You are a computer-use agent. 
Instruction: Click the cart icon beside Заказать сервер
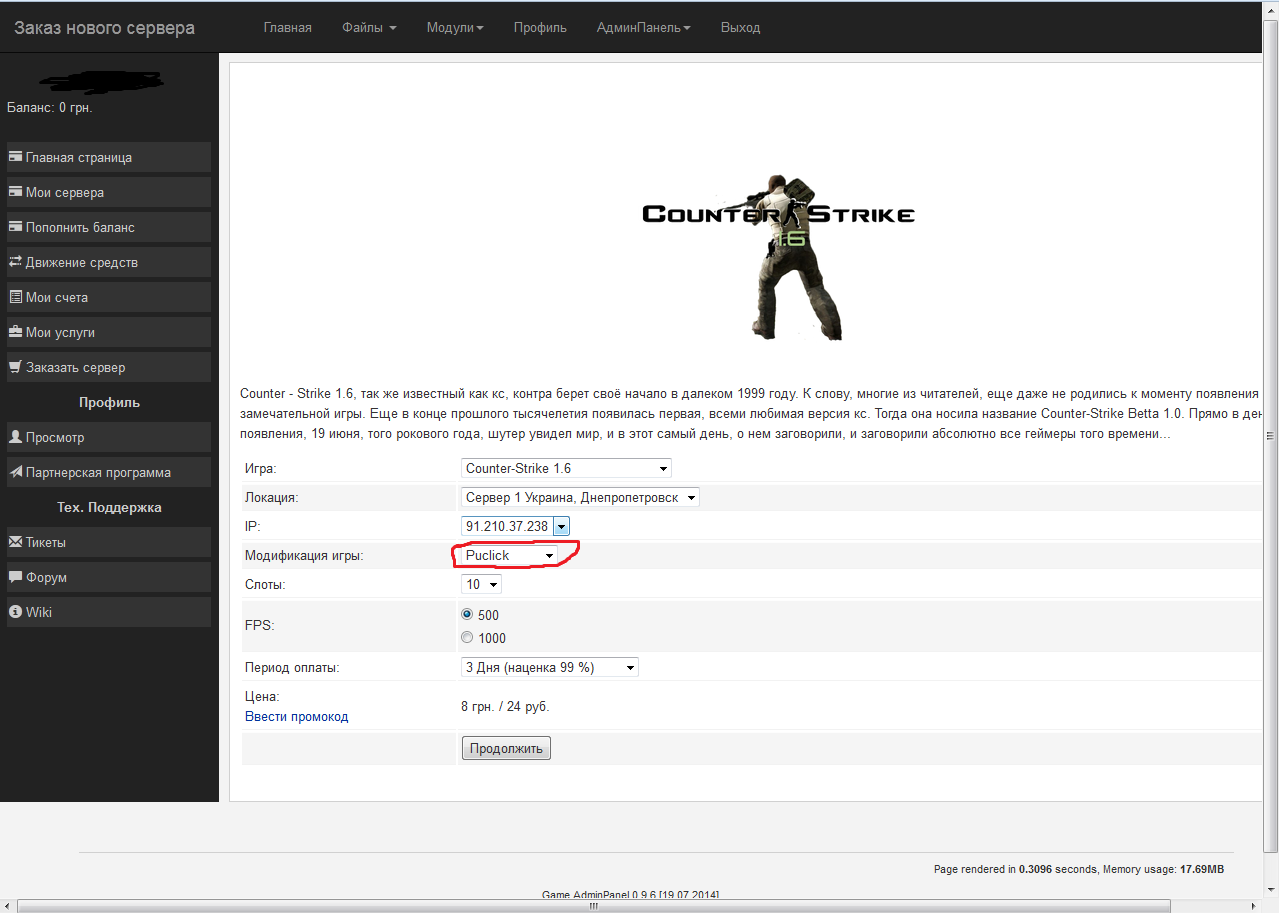[x=15, y=367]
